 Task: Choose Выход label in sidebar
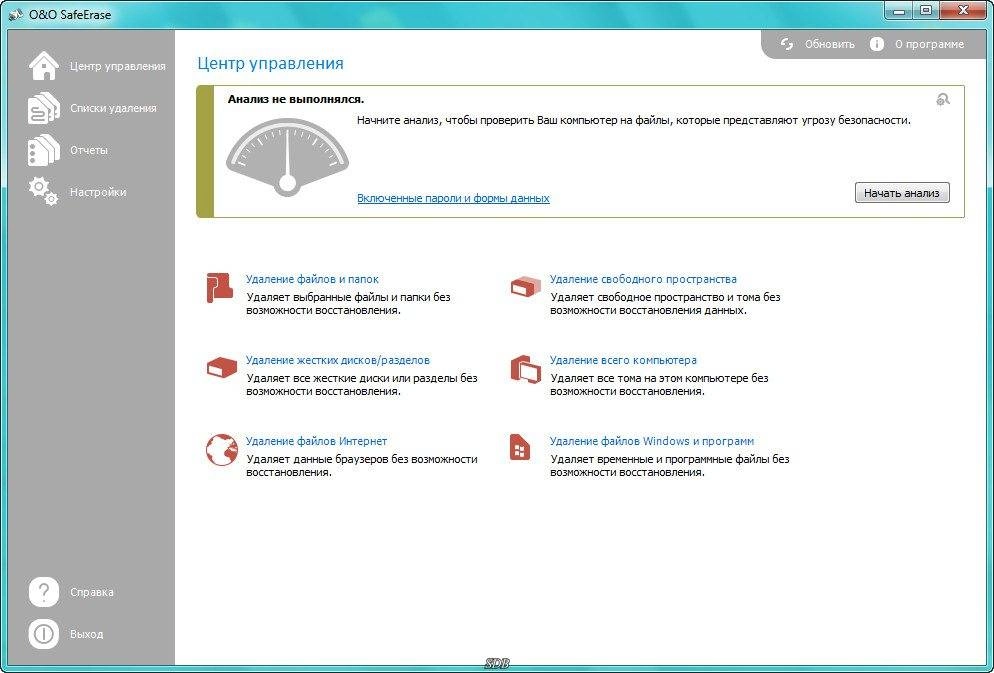tap(86, 634)
